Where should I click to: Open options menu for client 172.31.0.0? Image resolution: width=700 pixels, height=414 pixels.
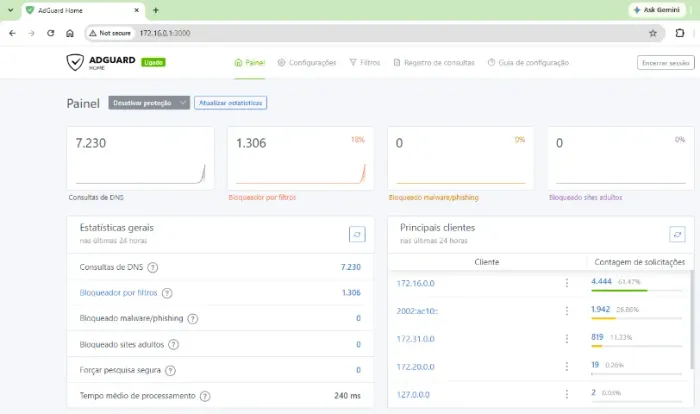click(567, 339)
